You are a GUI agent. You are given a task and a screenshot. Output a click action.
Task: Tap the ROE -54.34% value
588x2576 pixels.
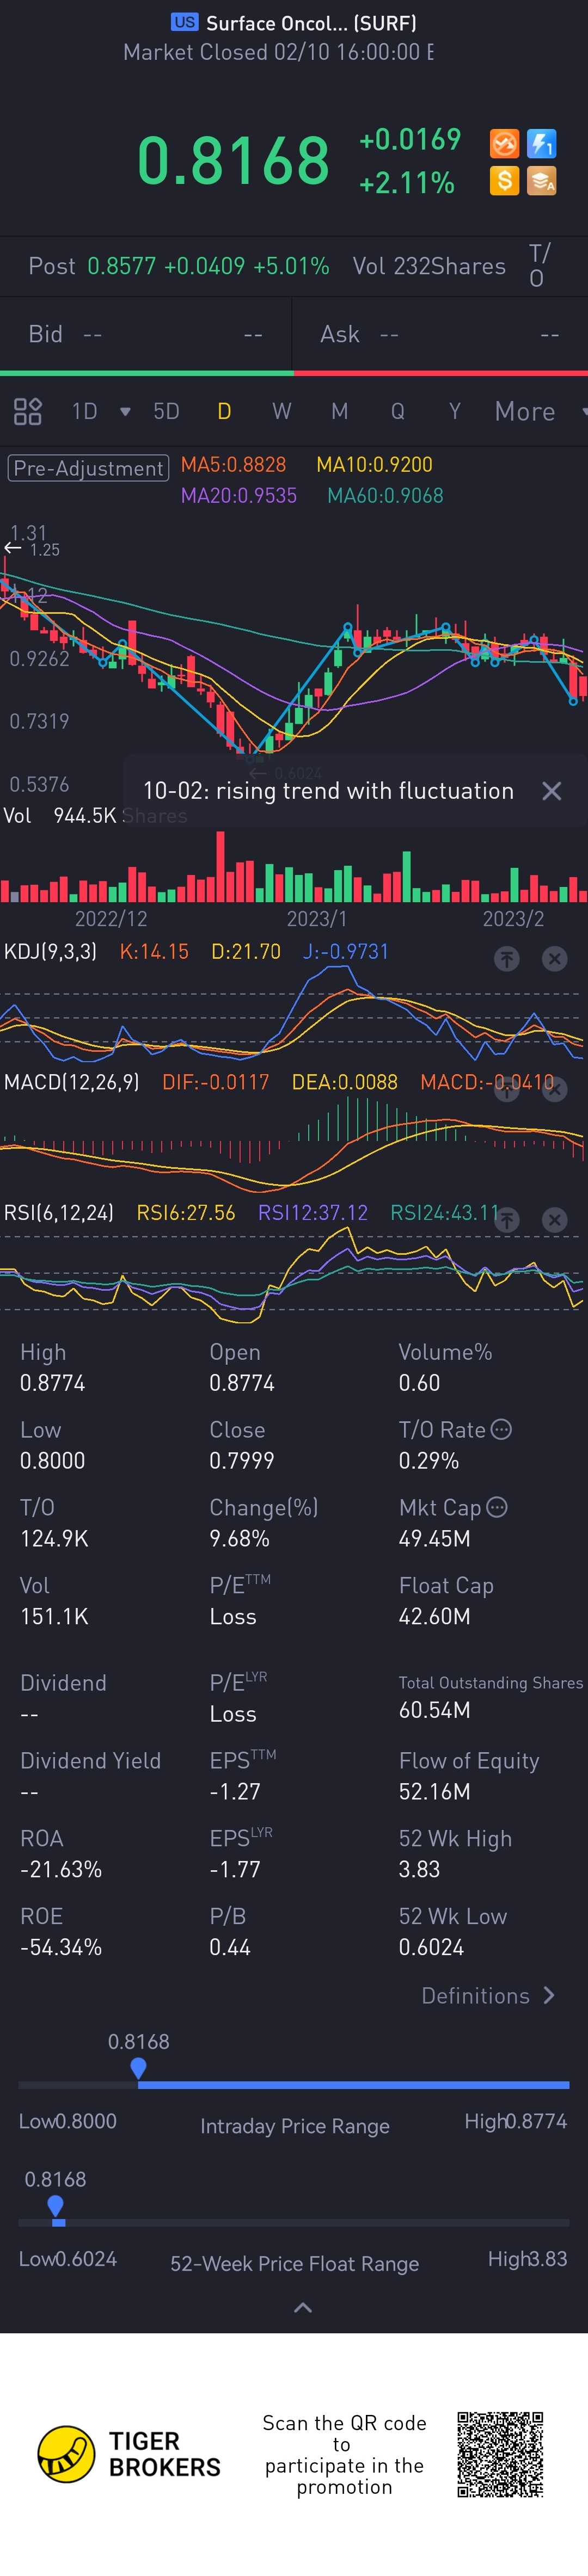pos(61,1947)
